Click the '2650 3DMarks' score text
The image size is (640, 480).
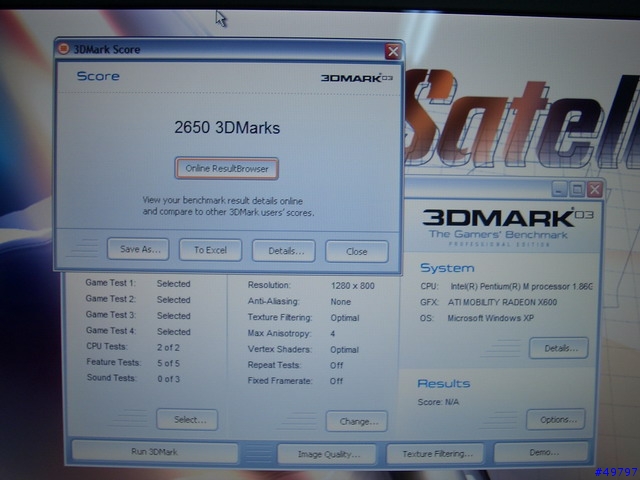pos(227,127)
